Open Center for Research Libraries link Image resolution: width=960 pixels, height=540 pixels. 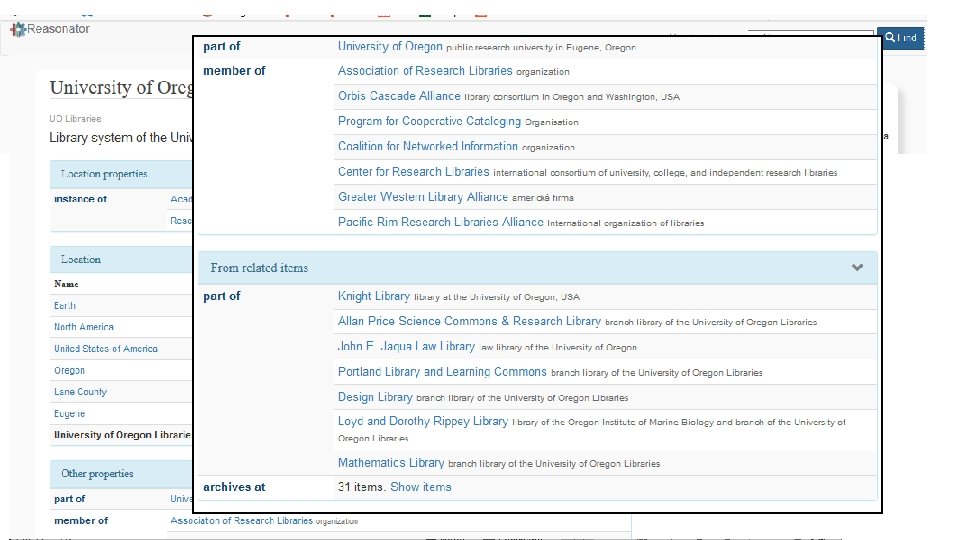[x=414, y=172]
